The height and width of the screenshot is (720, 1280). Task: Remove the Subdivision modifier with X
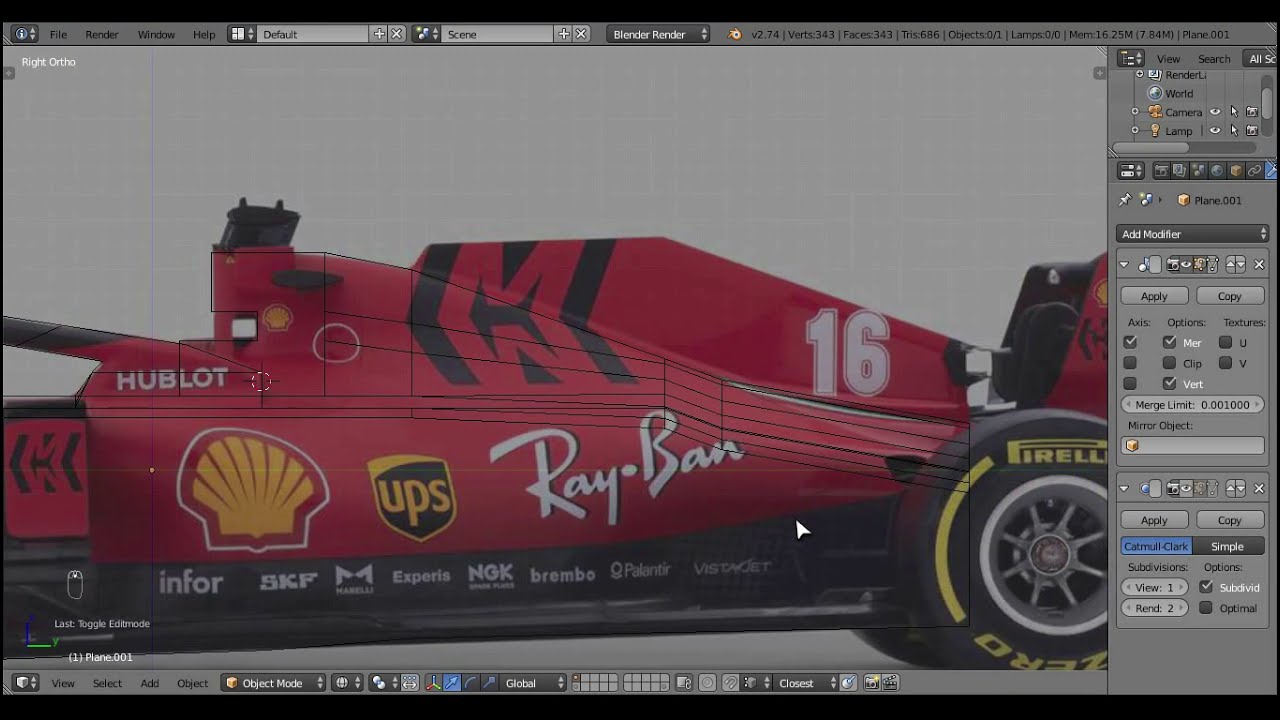click(x=1259, y=489)
